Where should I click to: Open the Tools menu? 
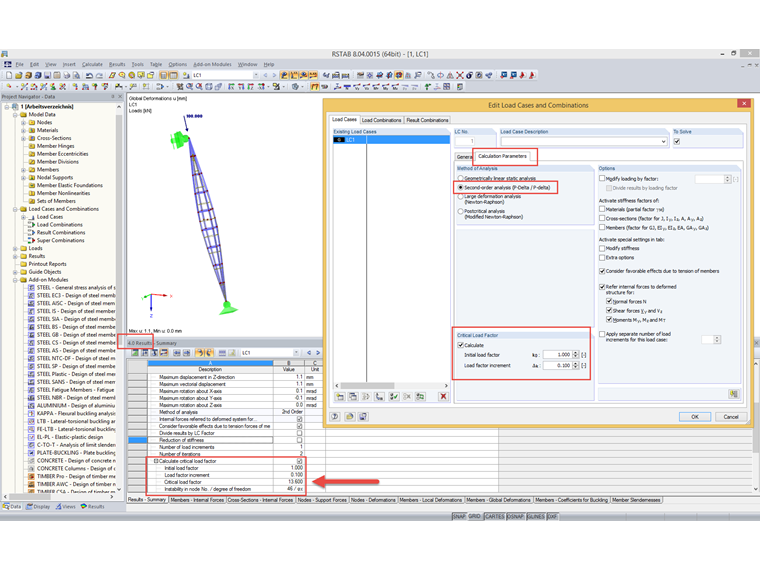(138, 64)
